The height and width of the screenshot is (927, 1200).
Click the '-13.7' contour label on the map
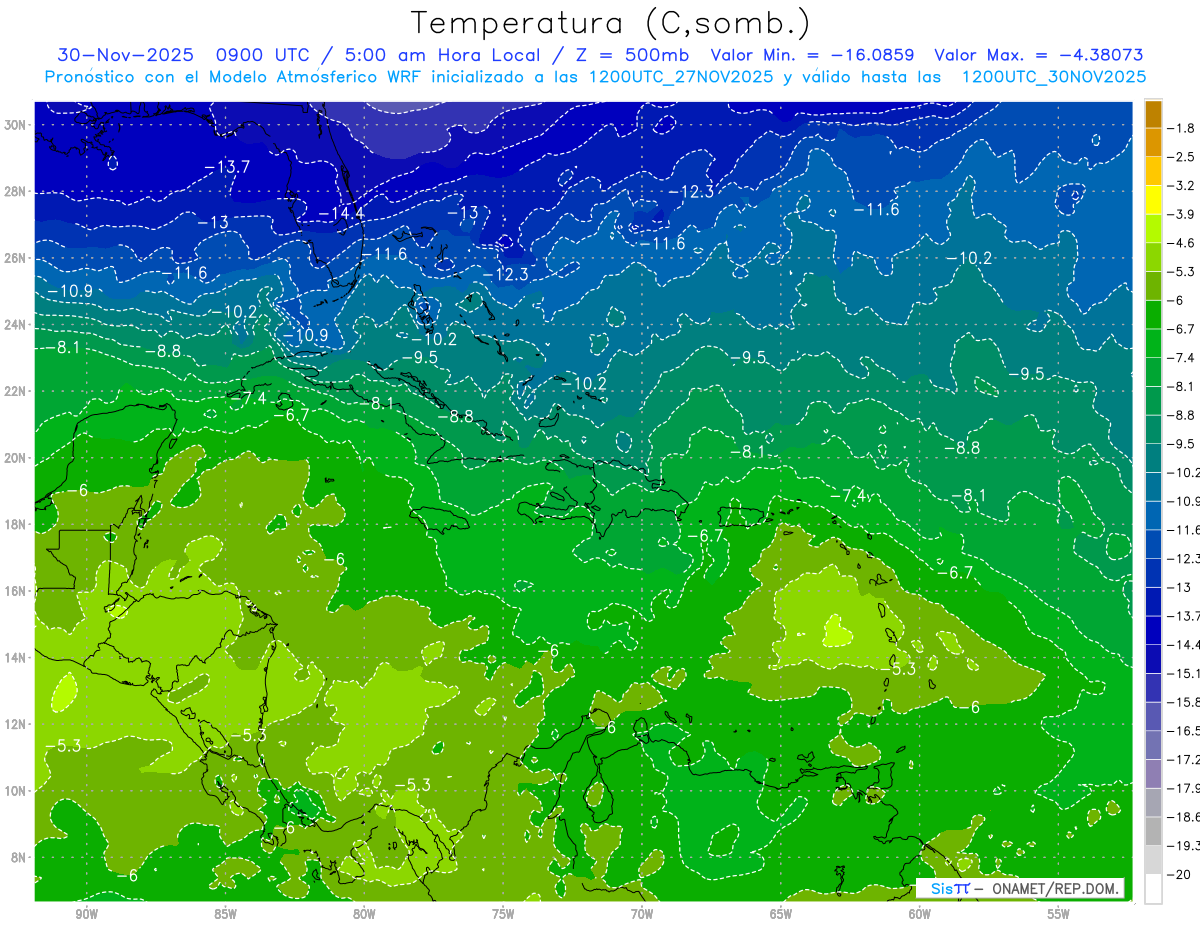point(227,167)
